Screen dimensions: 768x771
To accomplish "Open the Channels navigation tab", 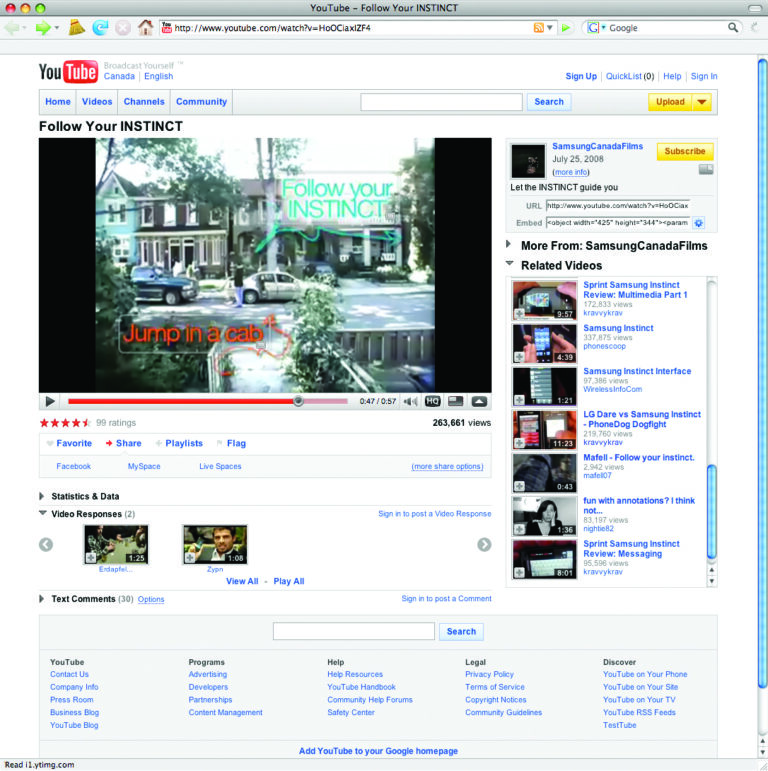I will pyautogui.click(x=144, y=102).
